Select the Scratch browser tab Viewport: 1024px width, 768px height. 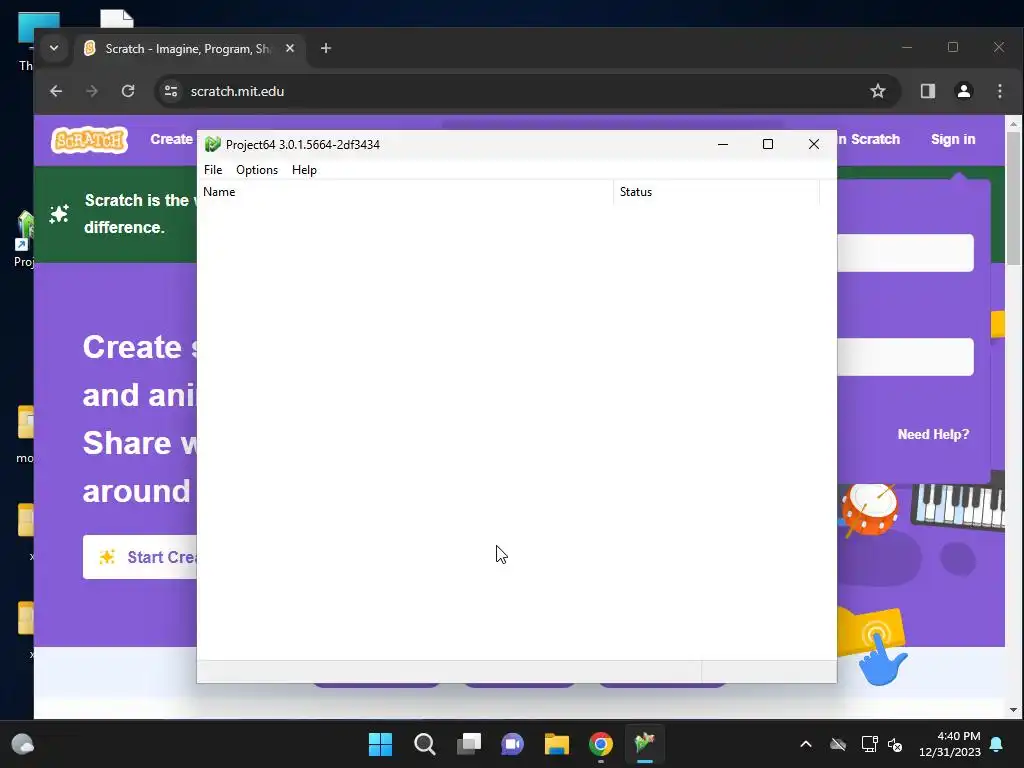[187, 49]
